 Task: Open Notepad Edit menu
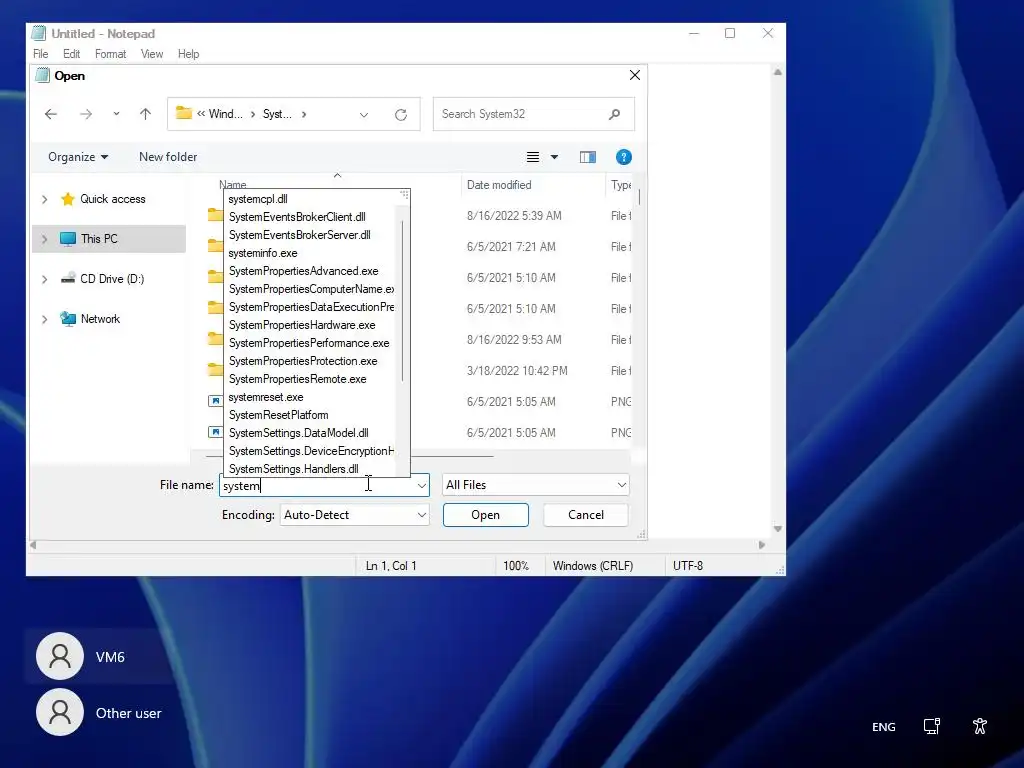click(72, 54)
